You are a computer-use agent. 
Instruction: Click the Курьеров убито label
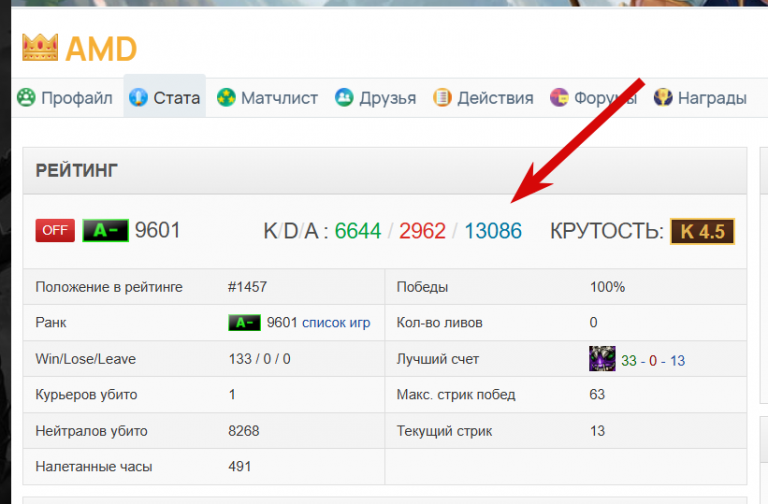(86, 395)
